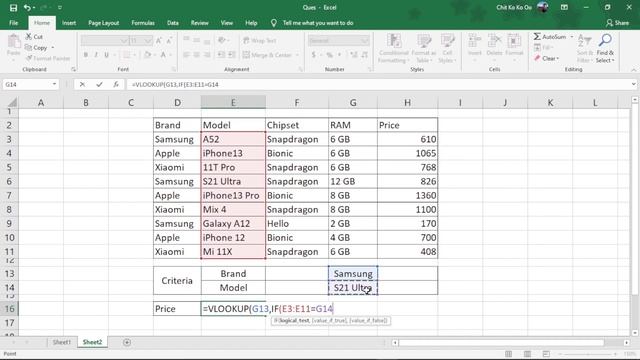Open Format as Table gallery
Screen dimensions: 640x360
coord(424,48)
